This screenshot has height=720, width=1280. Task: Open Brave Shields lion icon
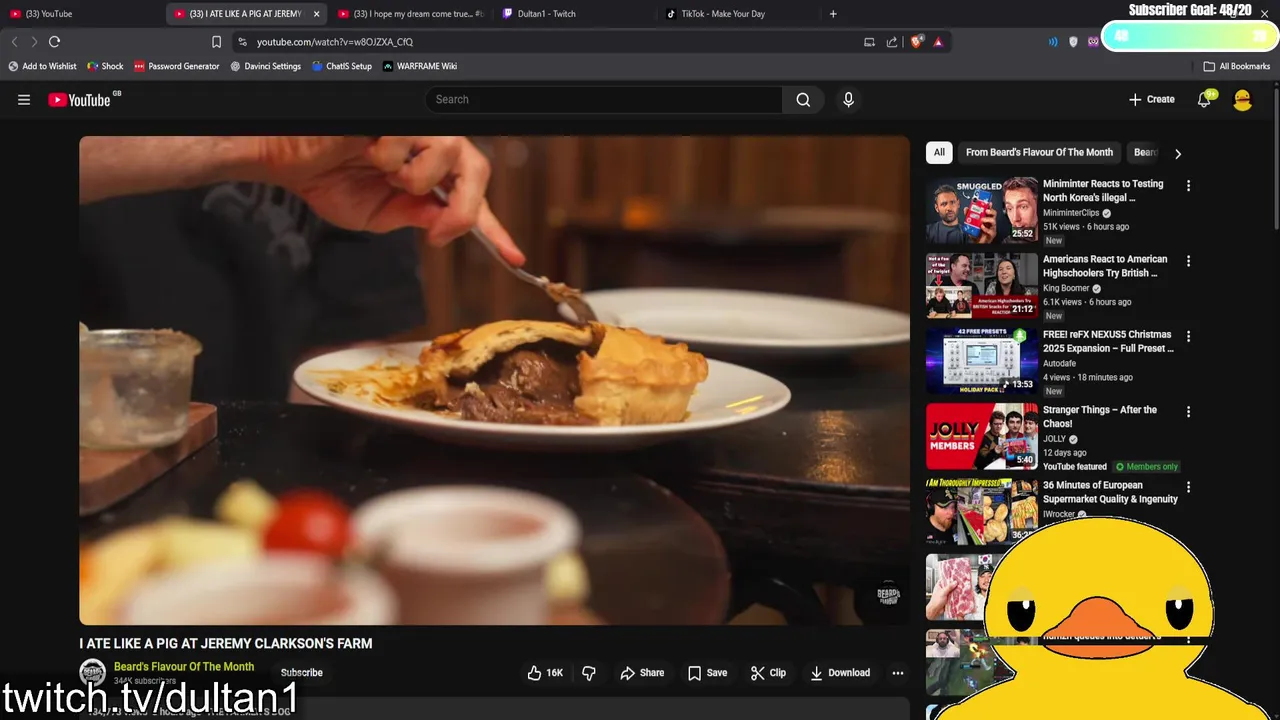915,42
